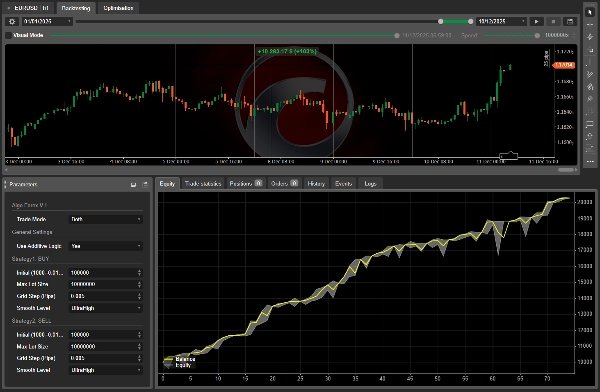Switch to the Backtesting tab
Image resolution: width=600 pixels, height=392 pixels.
76,8
